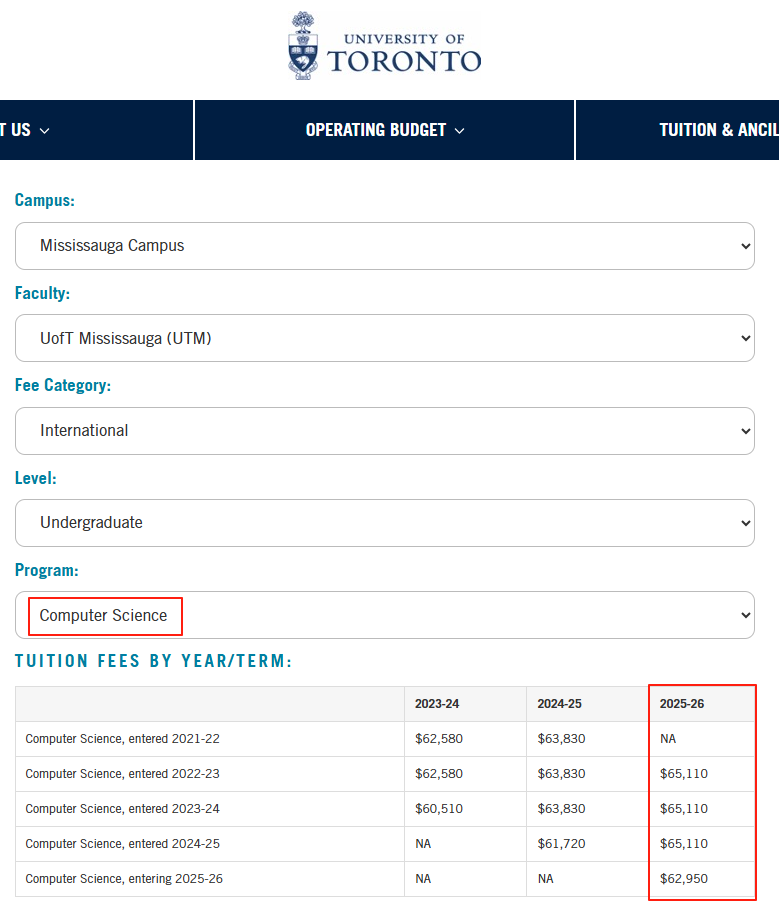Select row Computer Science, entered 2024-25
779x920 pixels.
(x=385, y=844)
